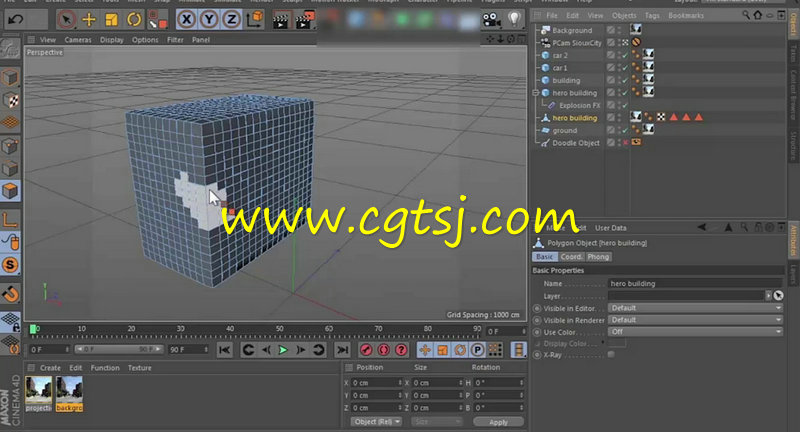
Task: Click the Name field containing hero building
Action: tap(695, 284)
